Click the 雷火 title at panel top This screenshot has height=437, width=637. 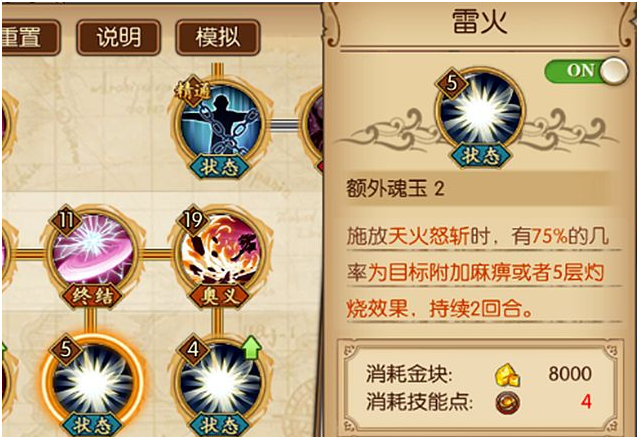[480, 22]
